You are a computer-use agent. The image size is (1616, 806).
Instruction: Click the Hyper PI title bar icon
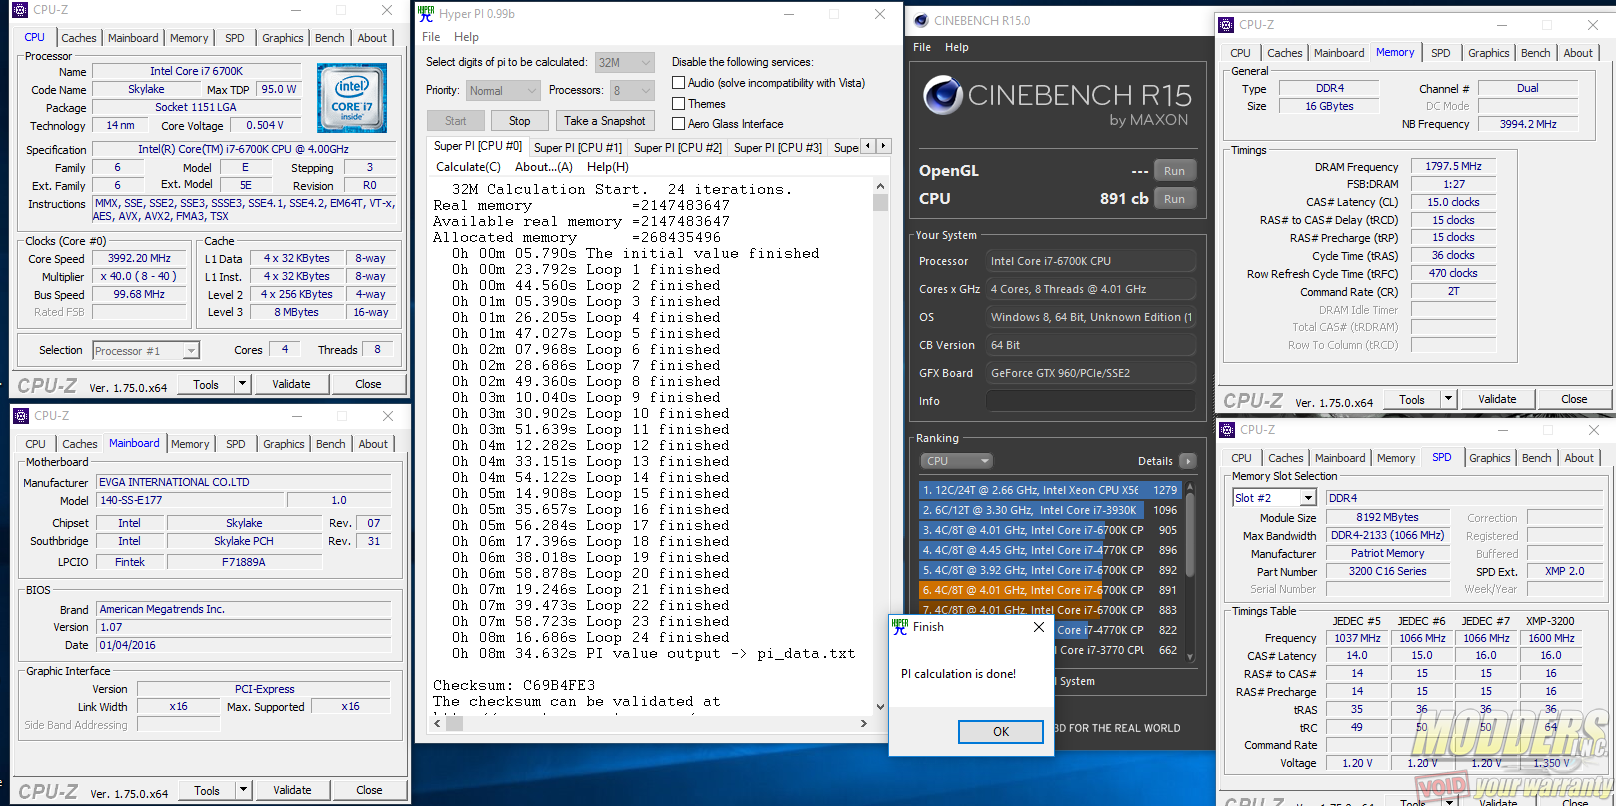click(425, 14)
